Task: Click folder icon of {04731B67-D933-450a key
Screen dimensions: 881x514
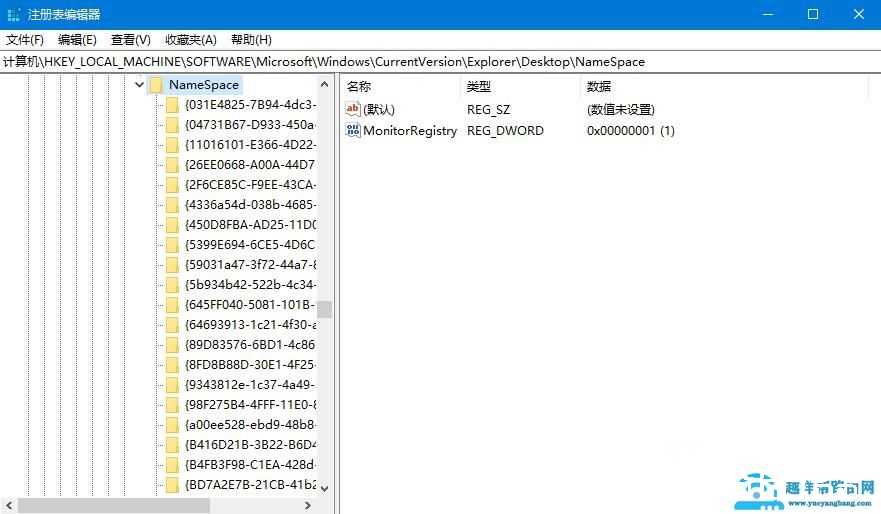Action: [x=172, y=125]
